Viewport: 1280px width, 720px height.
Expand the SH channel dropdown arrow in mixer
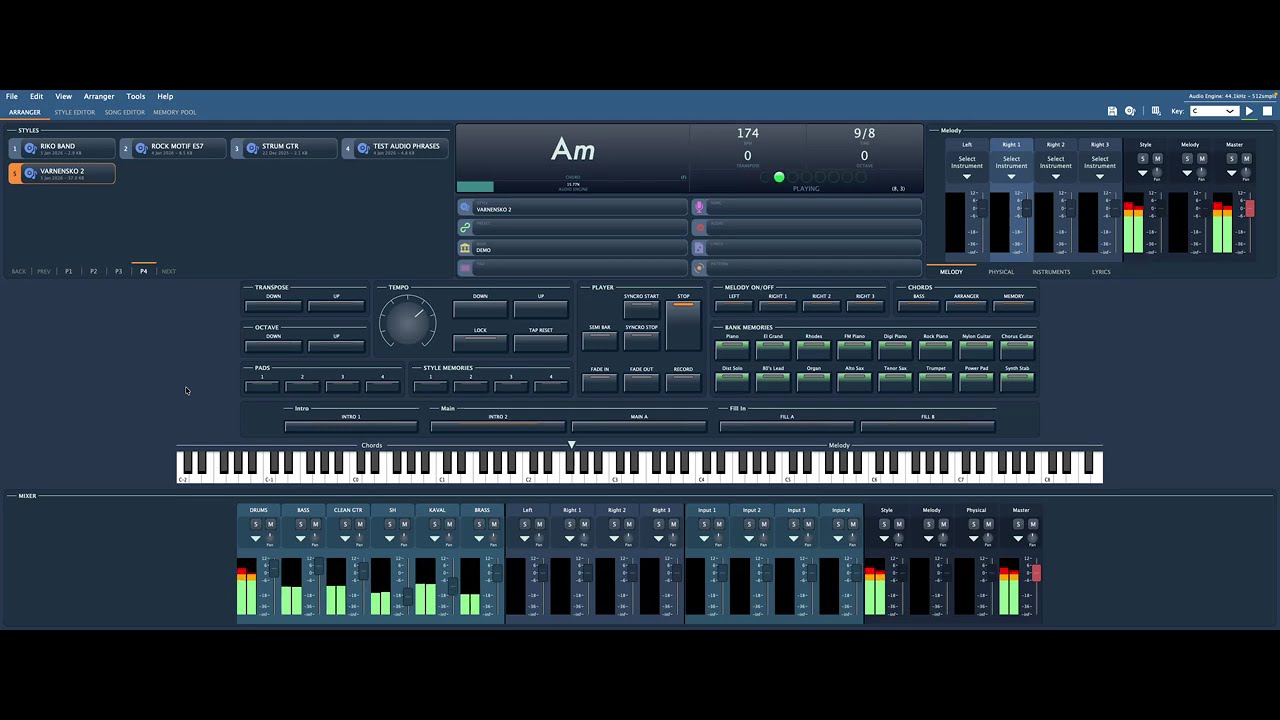tap(389, 539)
